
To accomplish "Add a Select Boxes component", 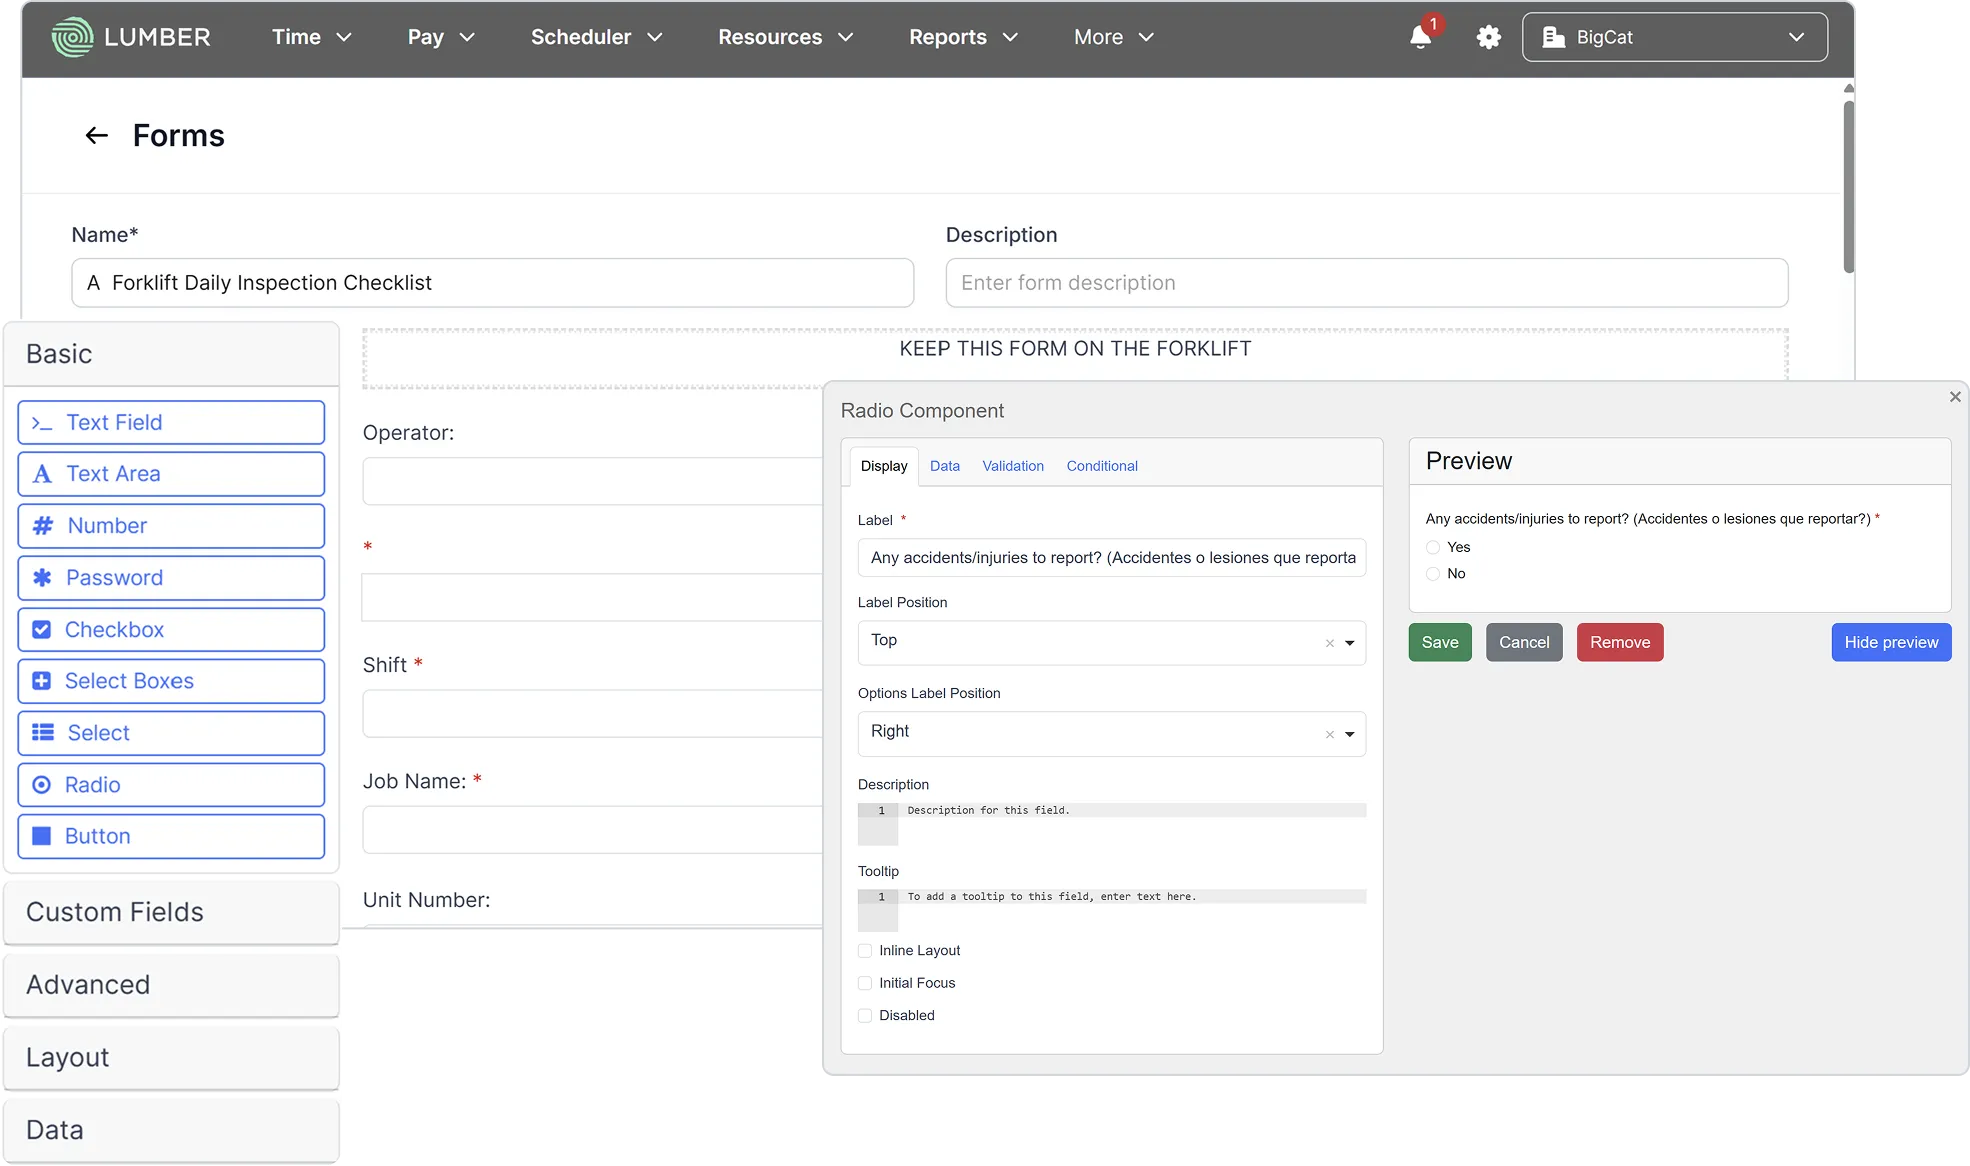I will (x=171, y=681).
